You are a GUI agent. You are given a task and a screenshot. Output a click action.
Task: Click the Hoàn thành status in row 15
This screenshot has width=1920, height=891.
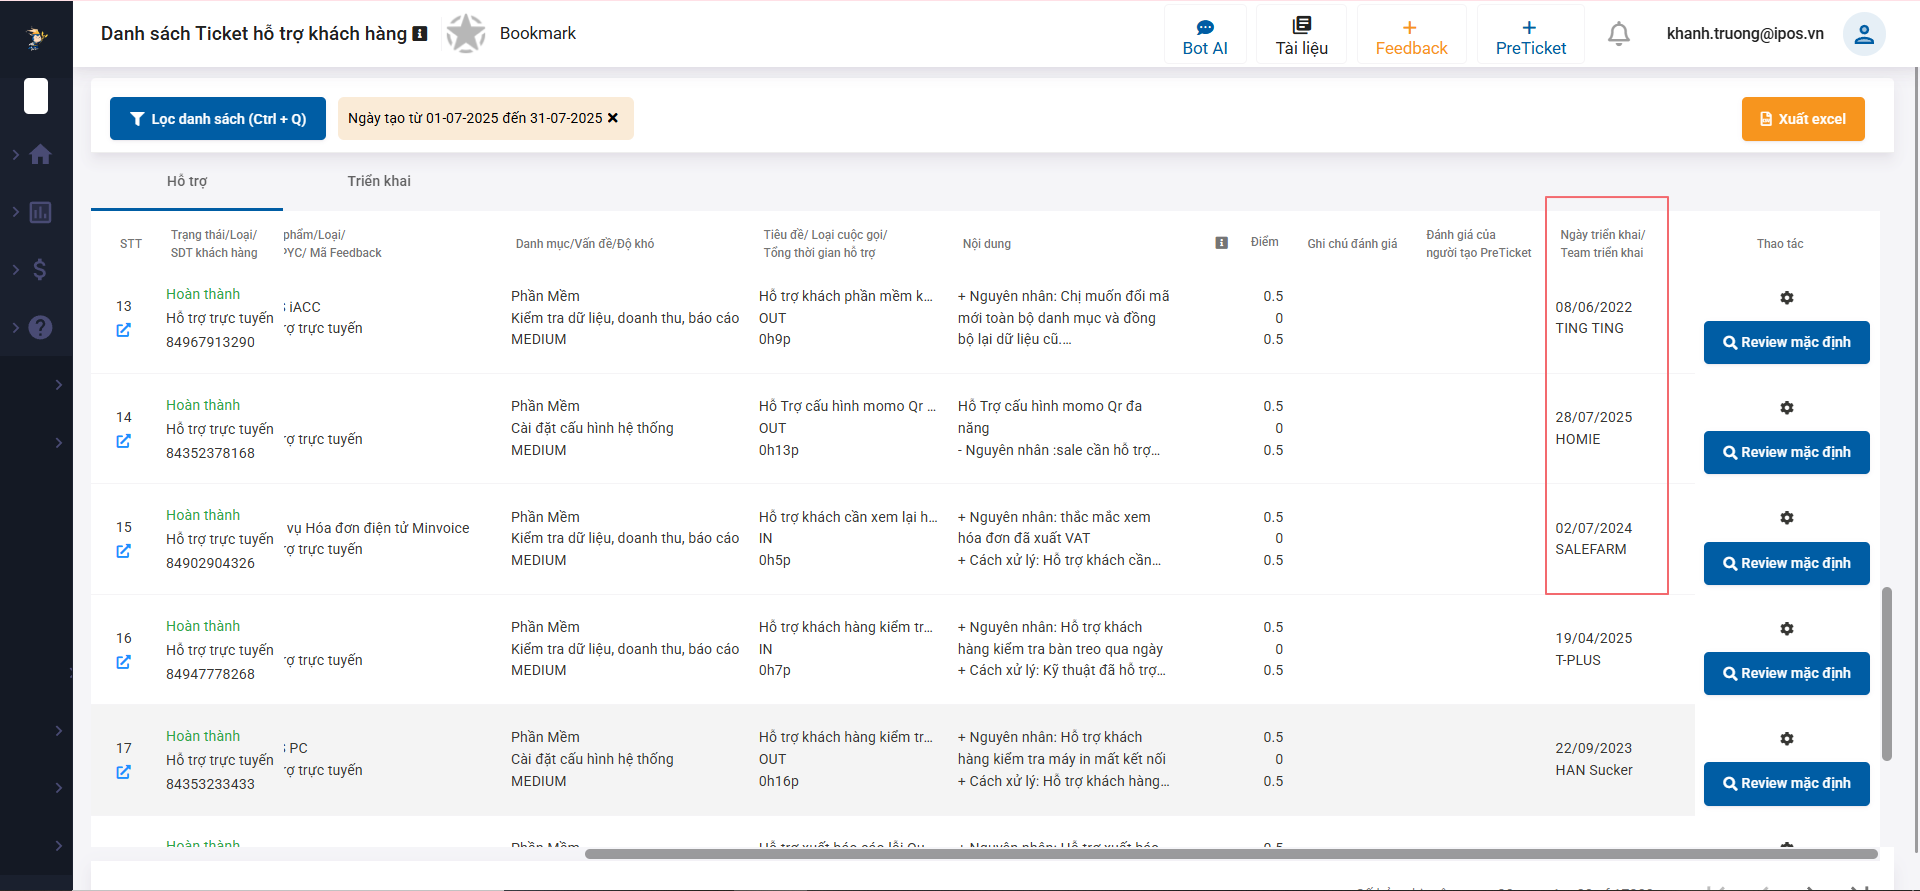(203, 515)
